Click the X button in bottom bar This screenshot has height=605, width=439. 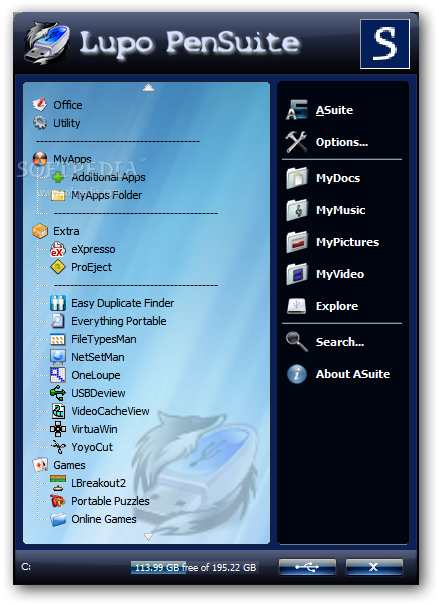tap(374, 567)
